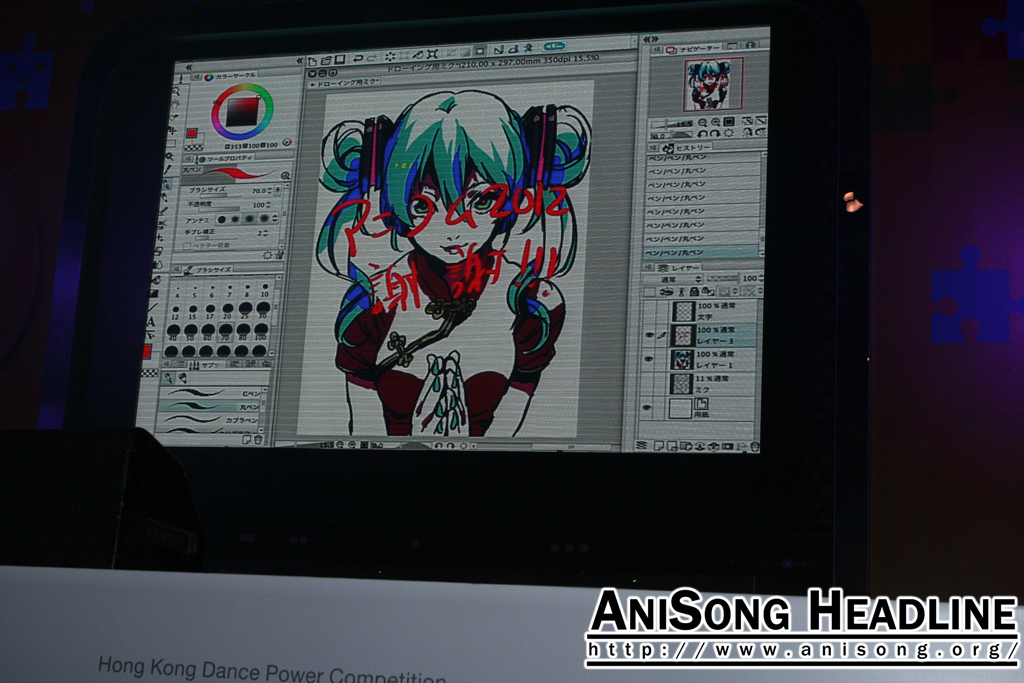Delete layer using Layer panel trash icon
1024x683 pixels.
pos(754,447)
